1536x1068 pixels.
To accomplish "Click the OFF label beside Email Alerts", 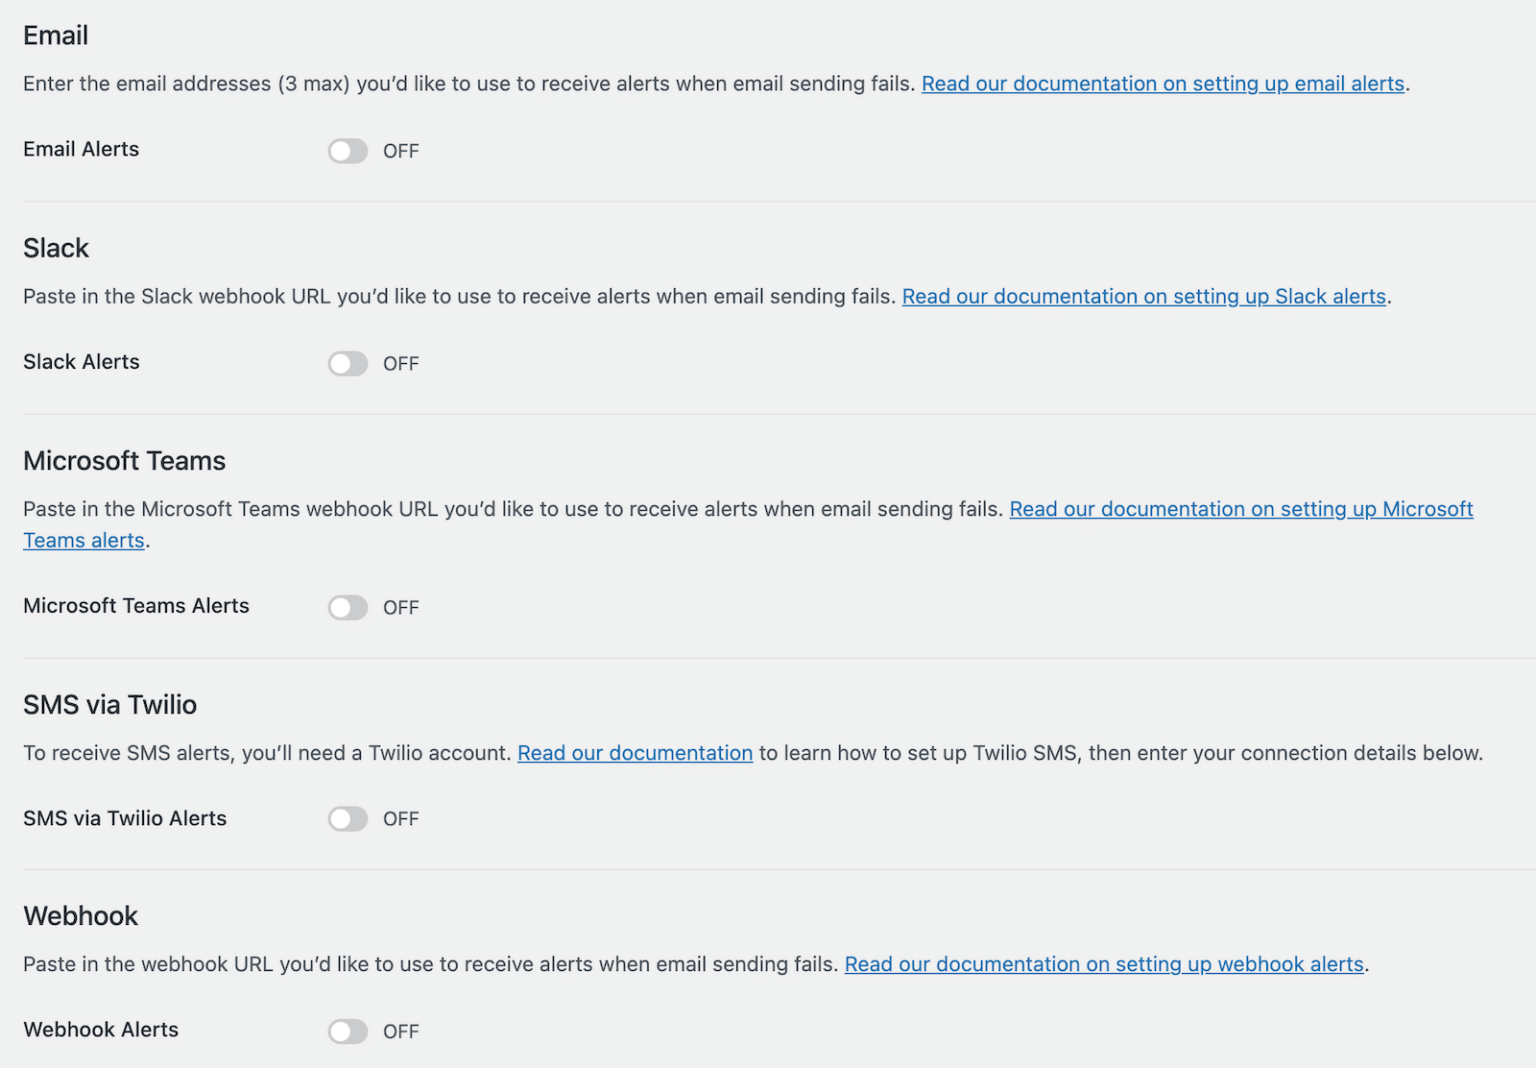I will (400, 151).
